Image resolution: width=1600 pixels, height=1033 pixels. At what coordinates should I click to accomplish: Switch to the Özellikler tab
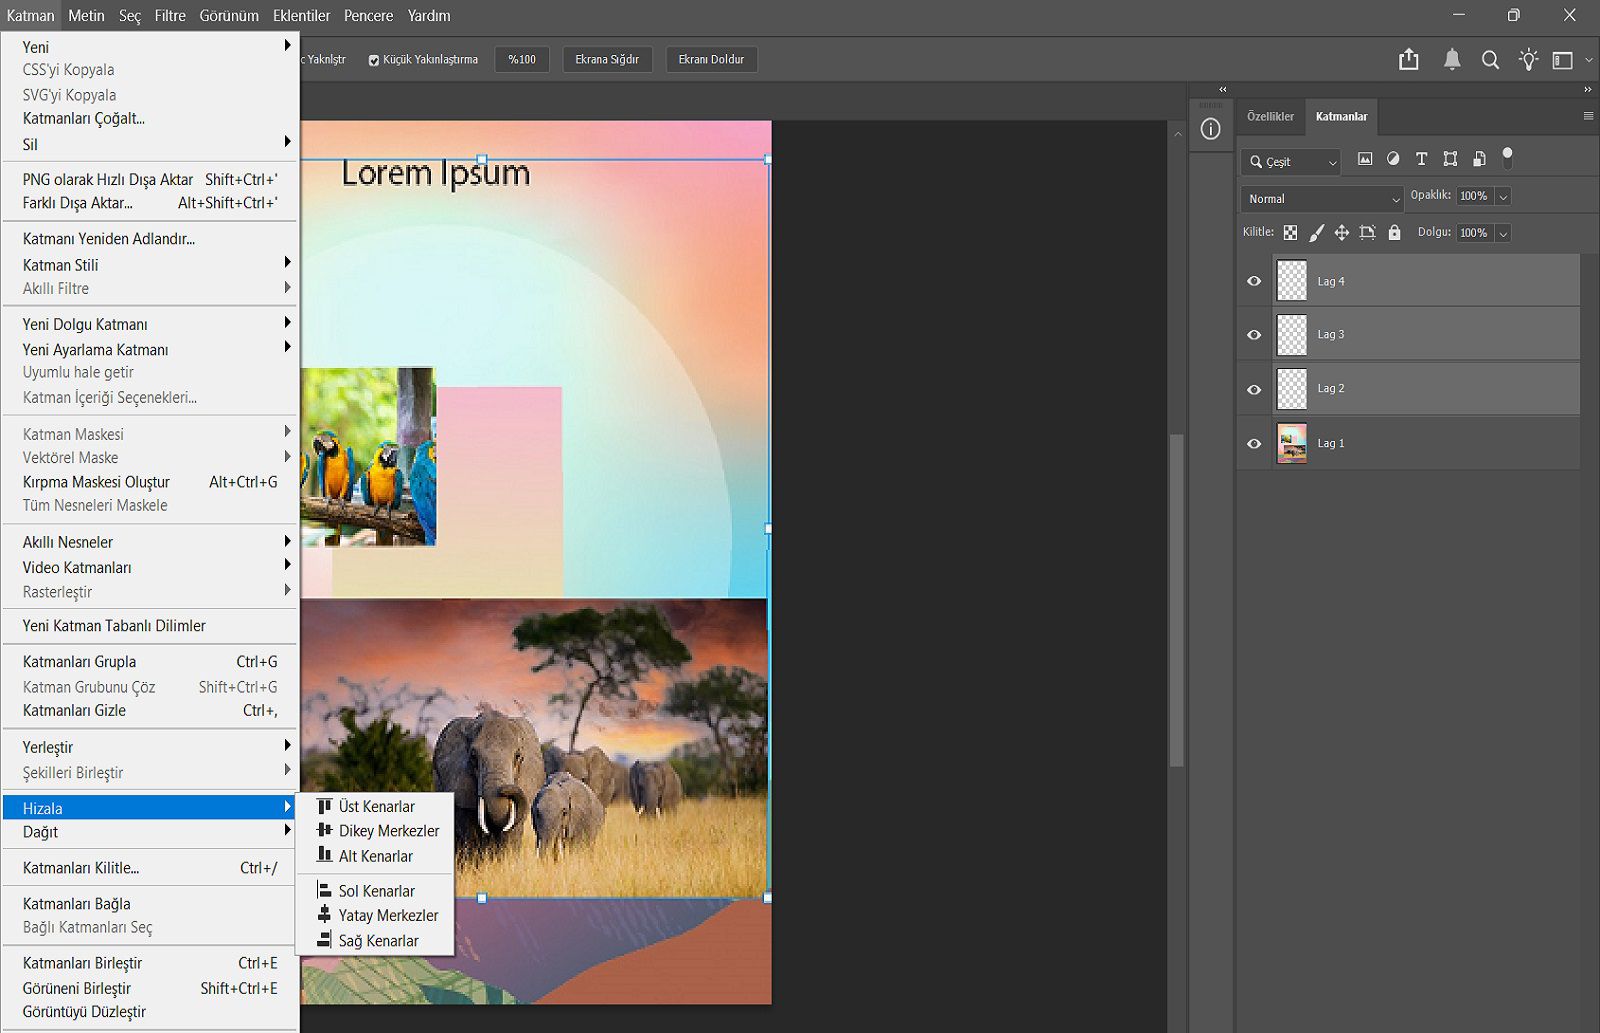coord(1270,117)
